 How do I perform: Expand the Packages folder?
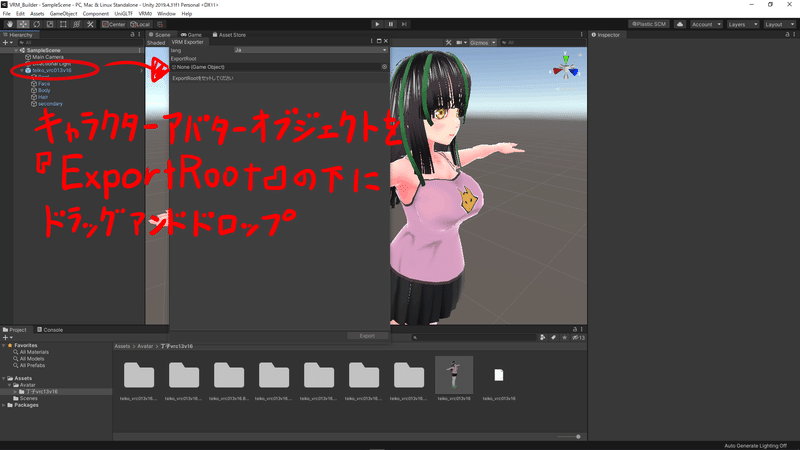(x=4, y=405)
